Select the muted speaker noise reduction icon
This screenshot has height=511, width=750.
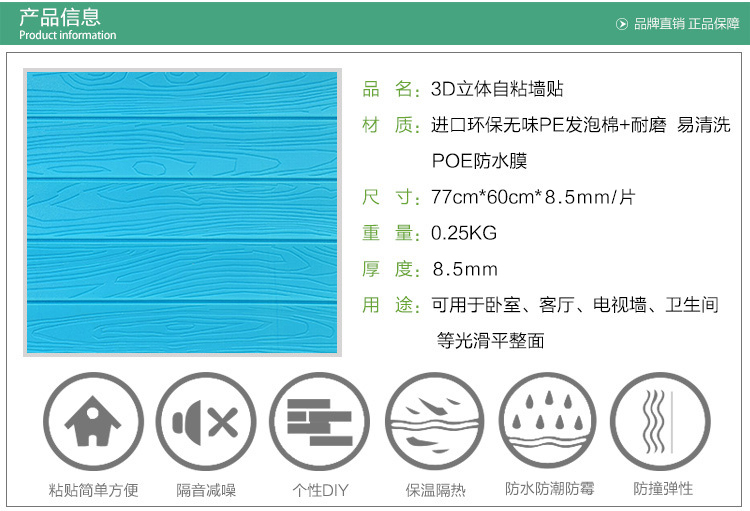tap(206, 423)
